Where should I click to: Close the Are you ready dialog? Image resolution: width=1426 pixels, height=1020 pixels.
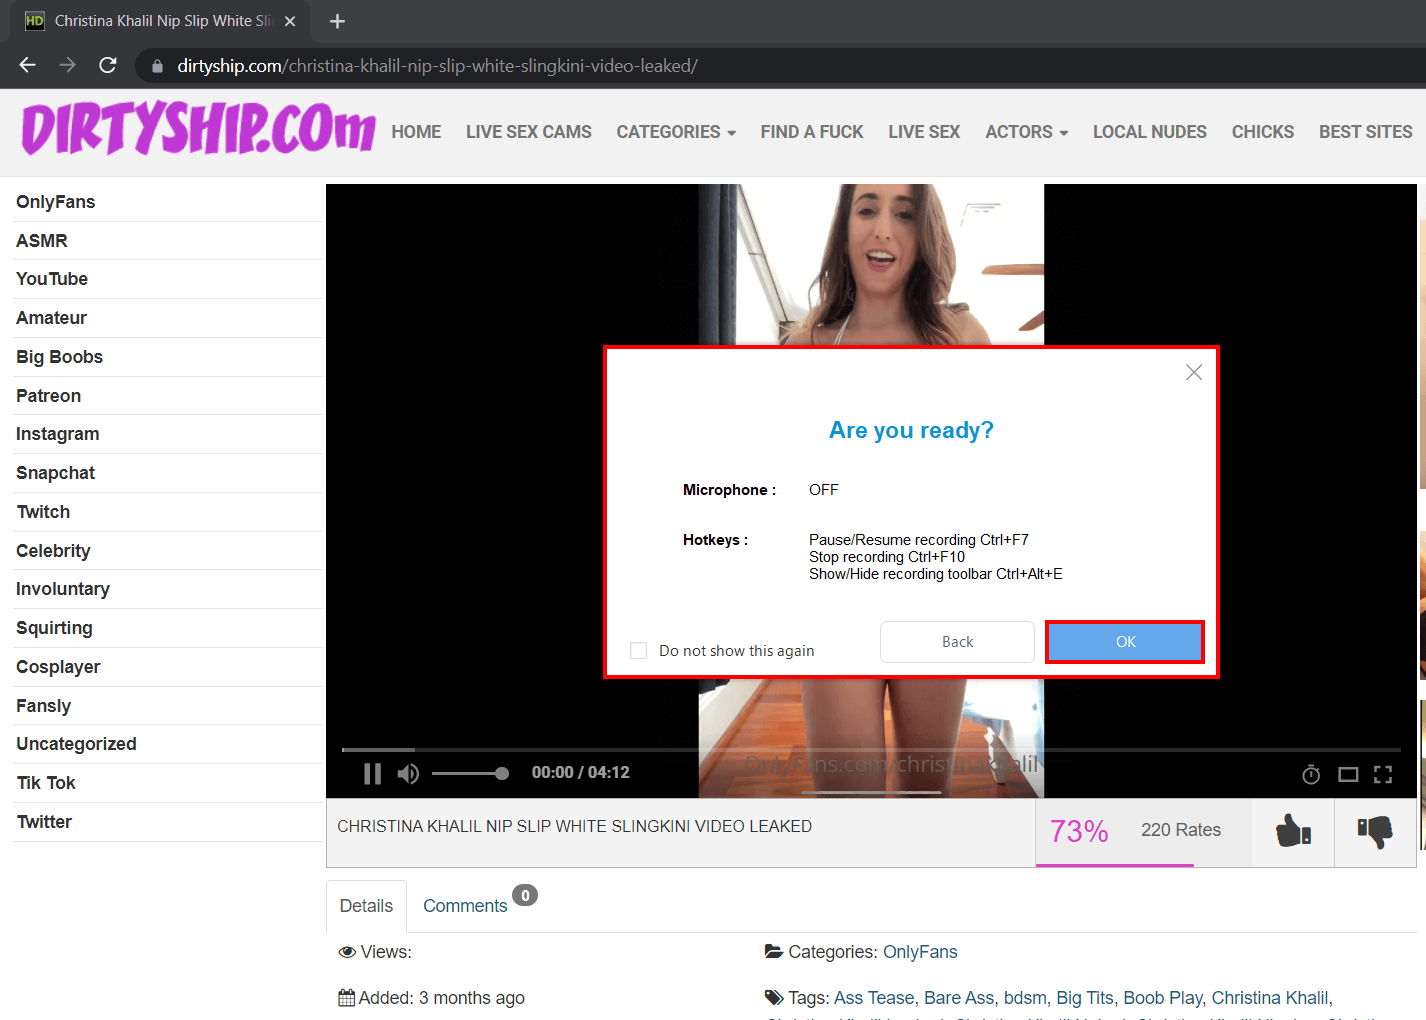point(1194,372)
